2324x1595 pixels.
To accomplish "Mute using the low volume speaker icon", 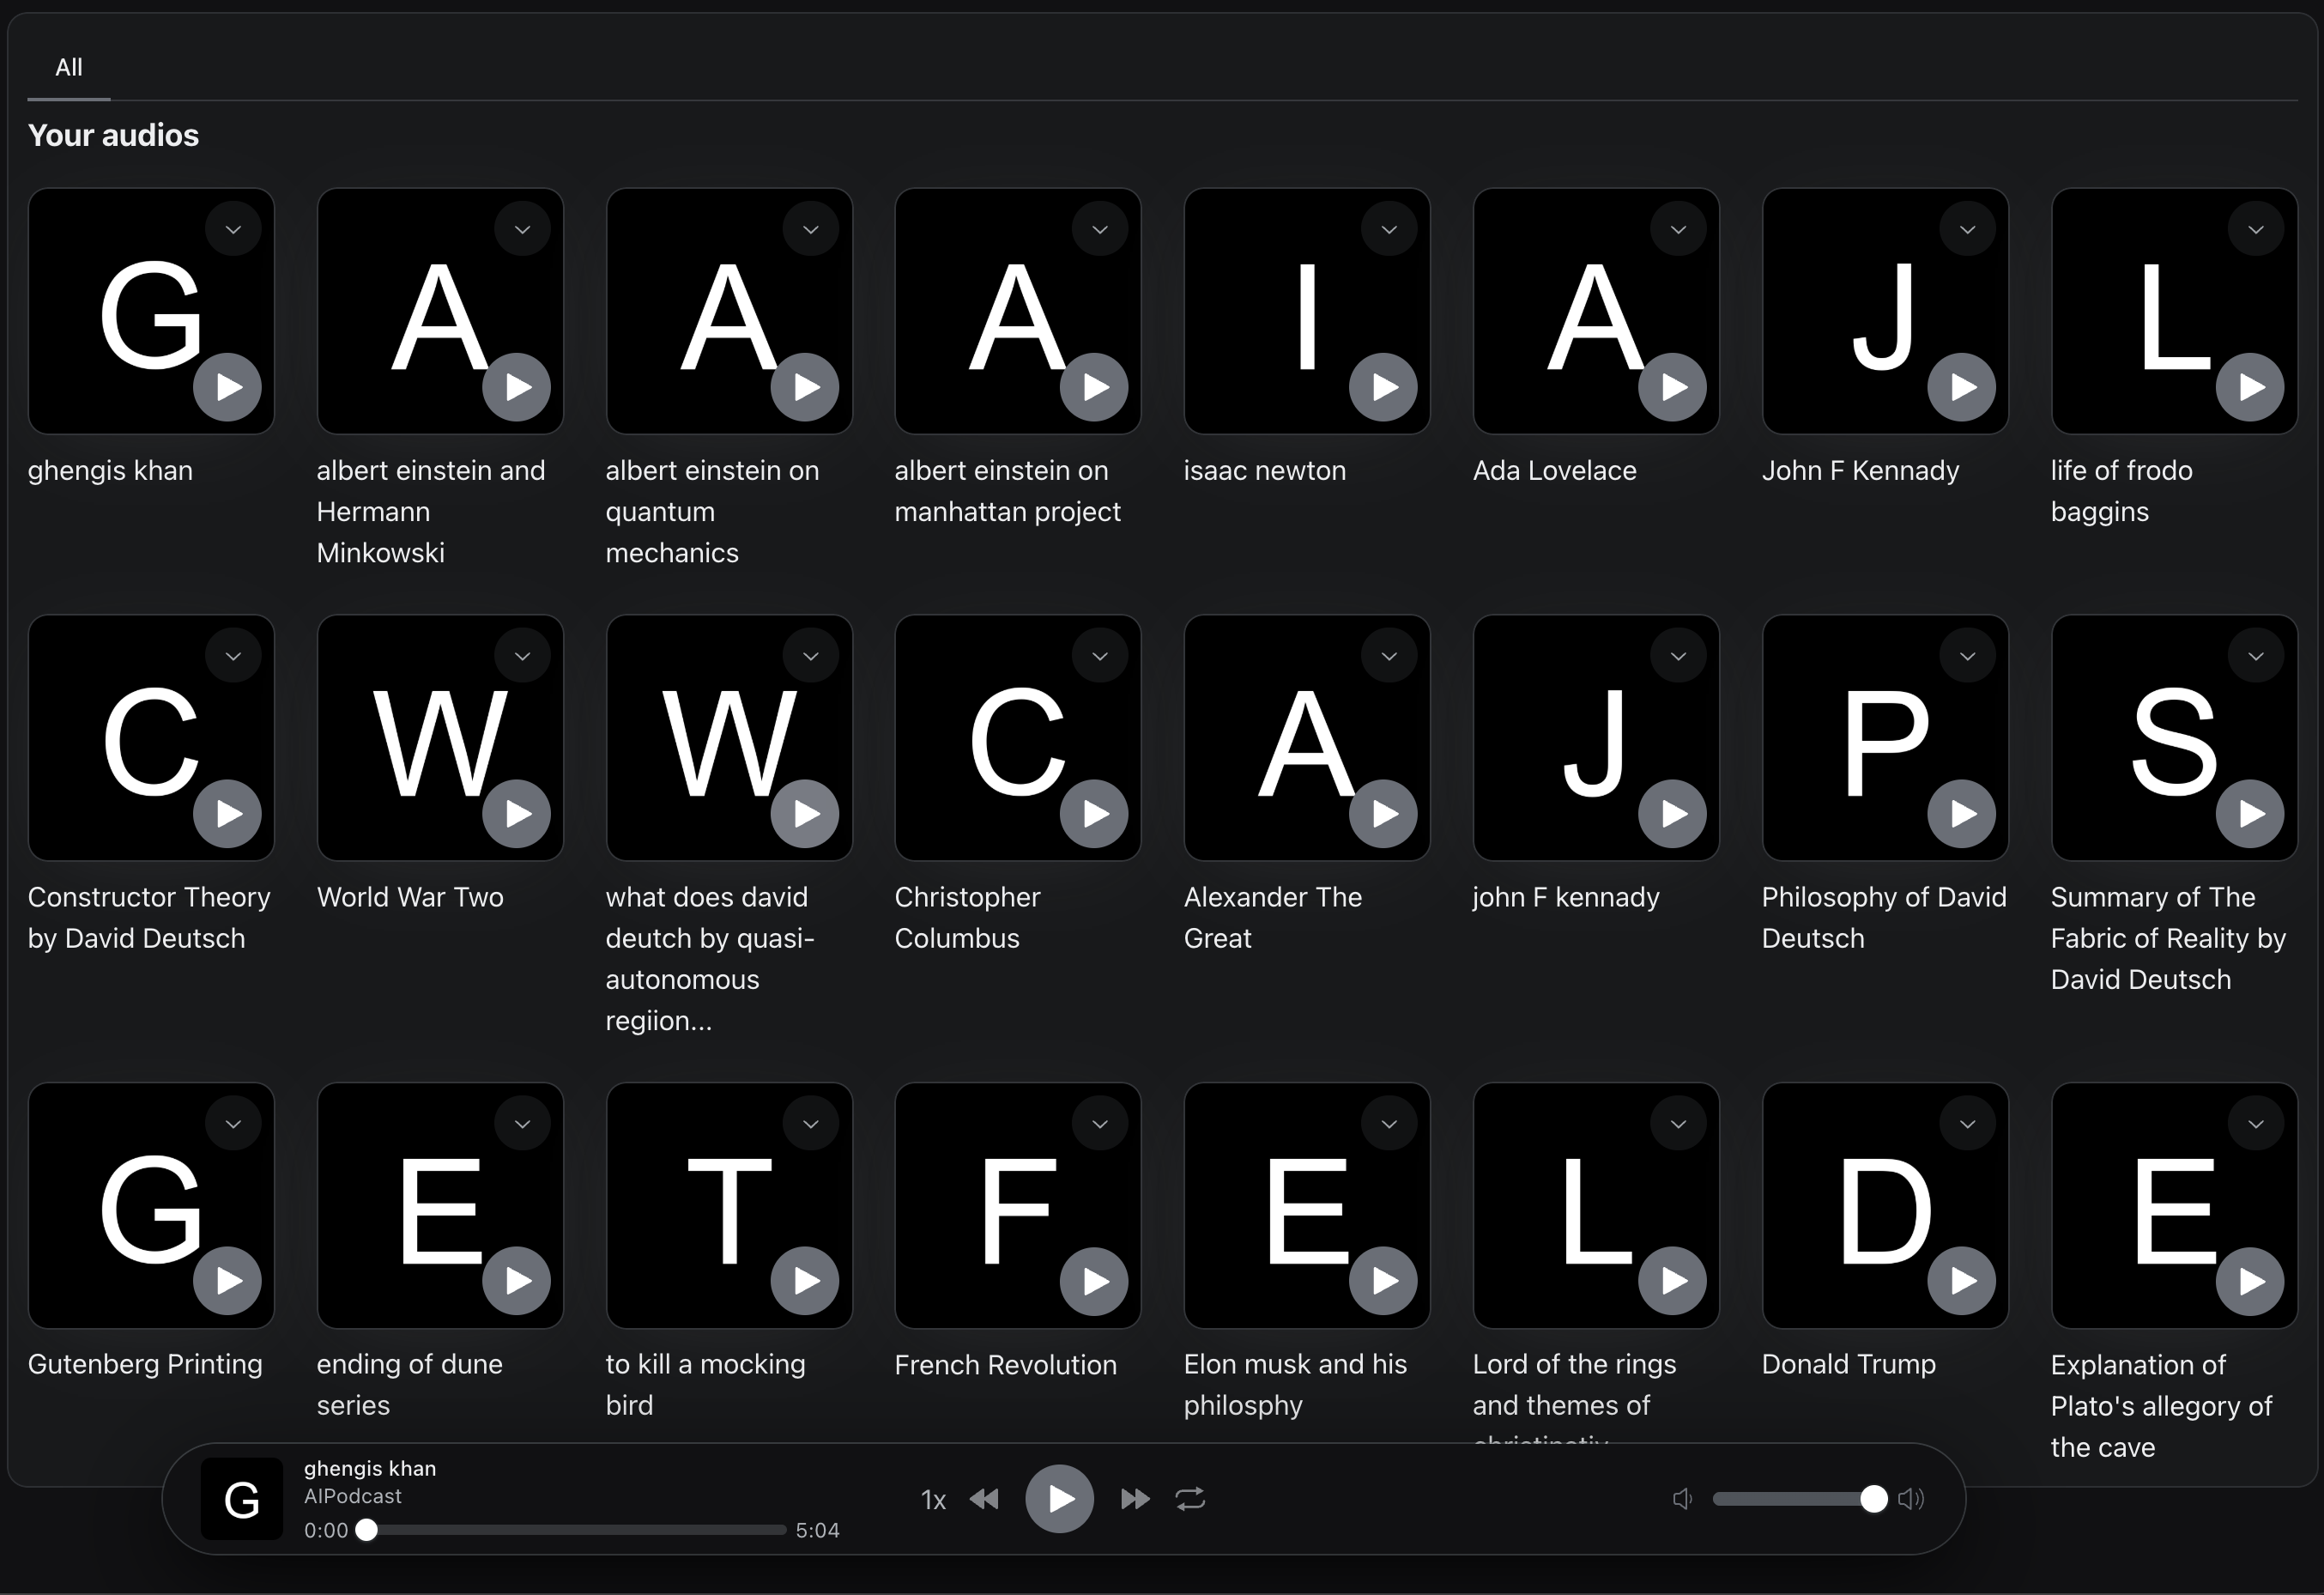I will (1682, 1499).
